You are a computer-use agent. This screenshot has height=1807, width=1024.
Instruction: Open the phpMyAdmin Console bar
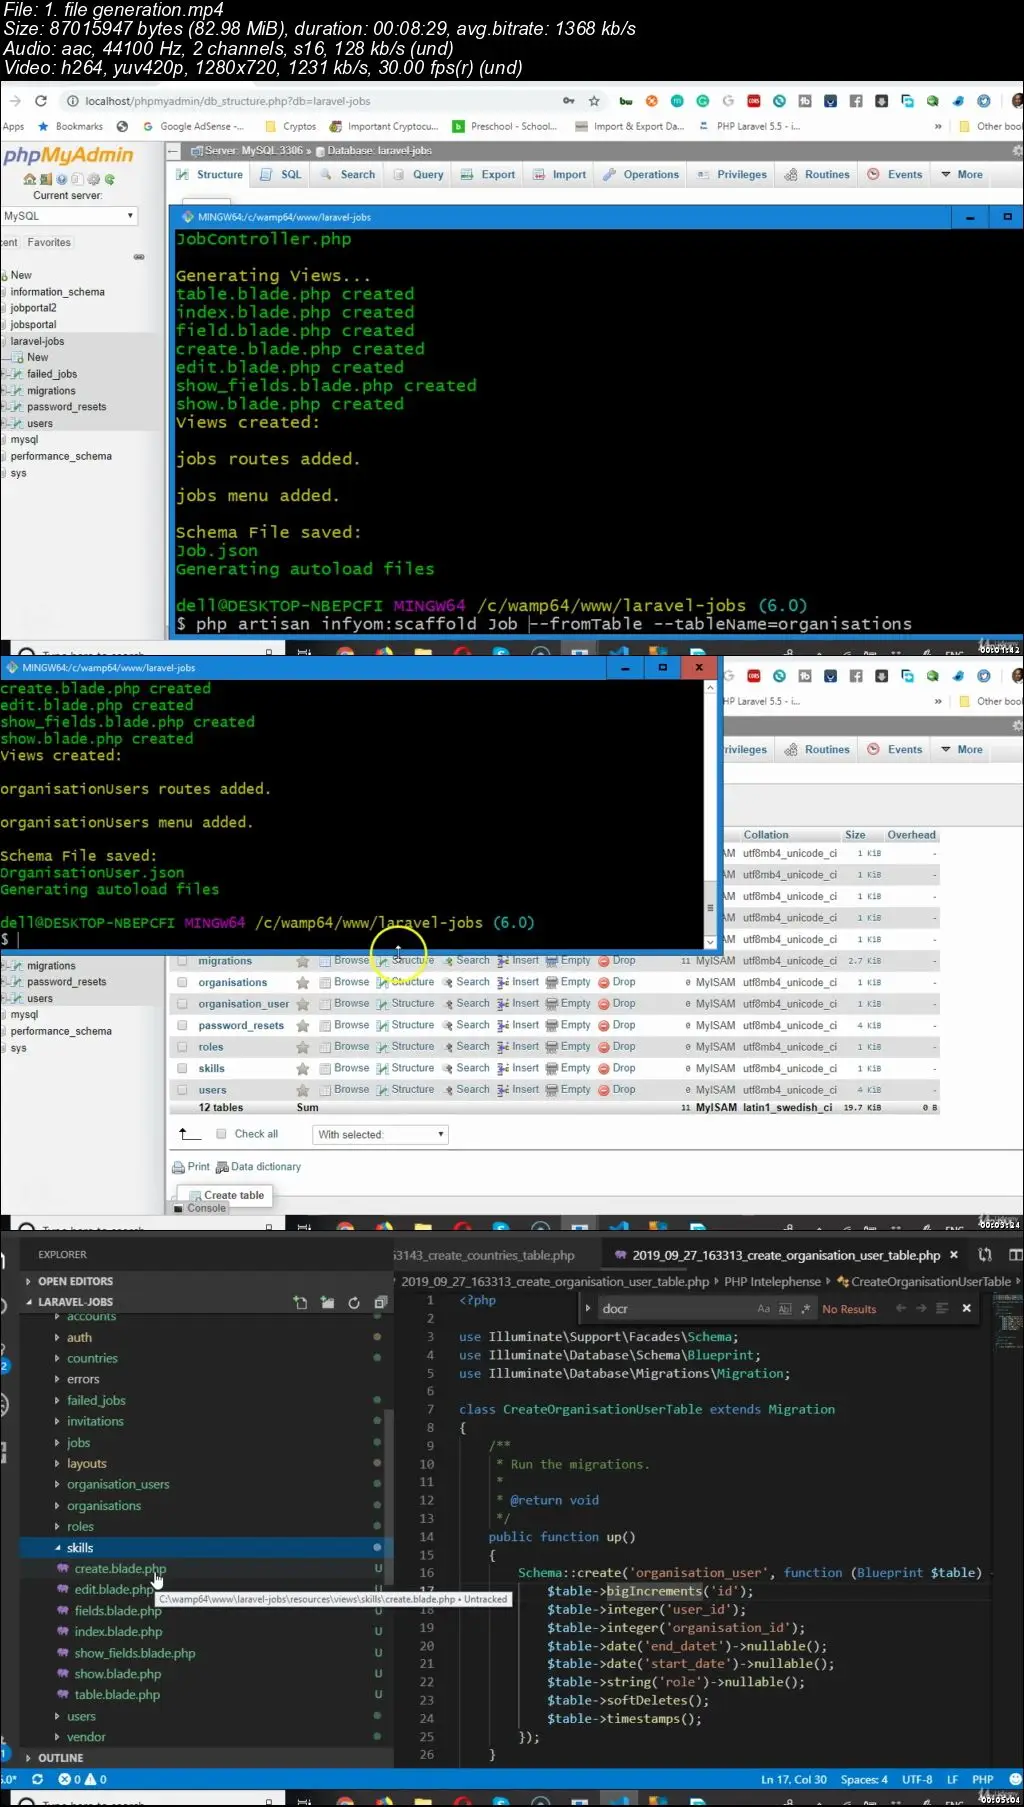pyautogui.click(x=199, y=1208)
